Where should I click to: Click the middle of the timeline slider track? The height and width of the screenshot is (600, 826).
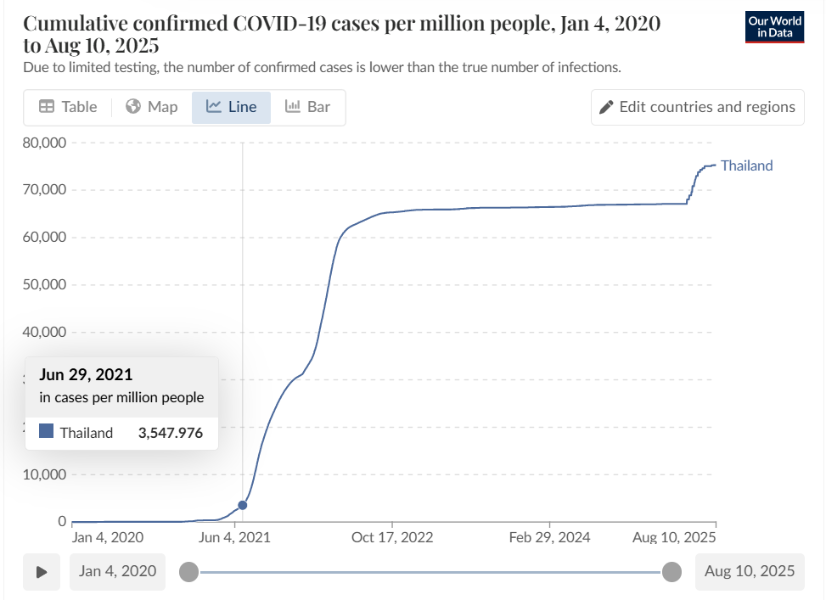point(430,572)
